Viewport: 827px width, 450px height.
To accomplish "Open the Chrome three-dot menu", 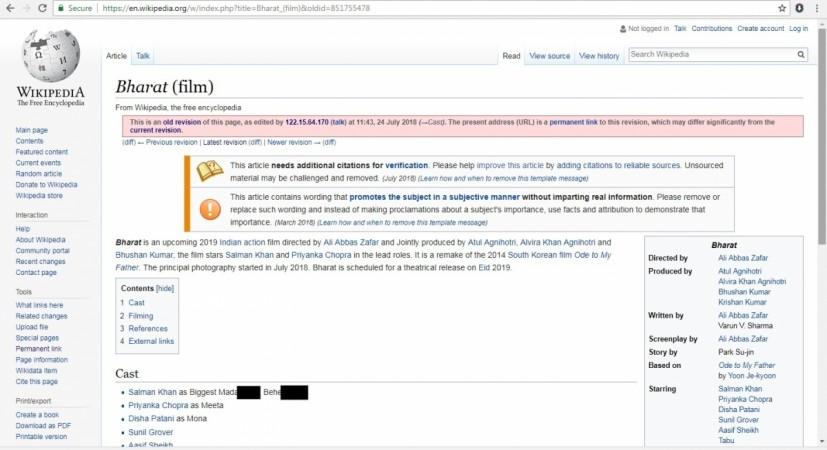I will pos(816,8).
